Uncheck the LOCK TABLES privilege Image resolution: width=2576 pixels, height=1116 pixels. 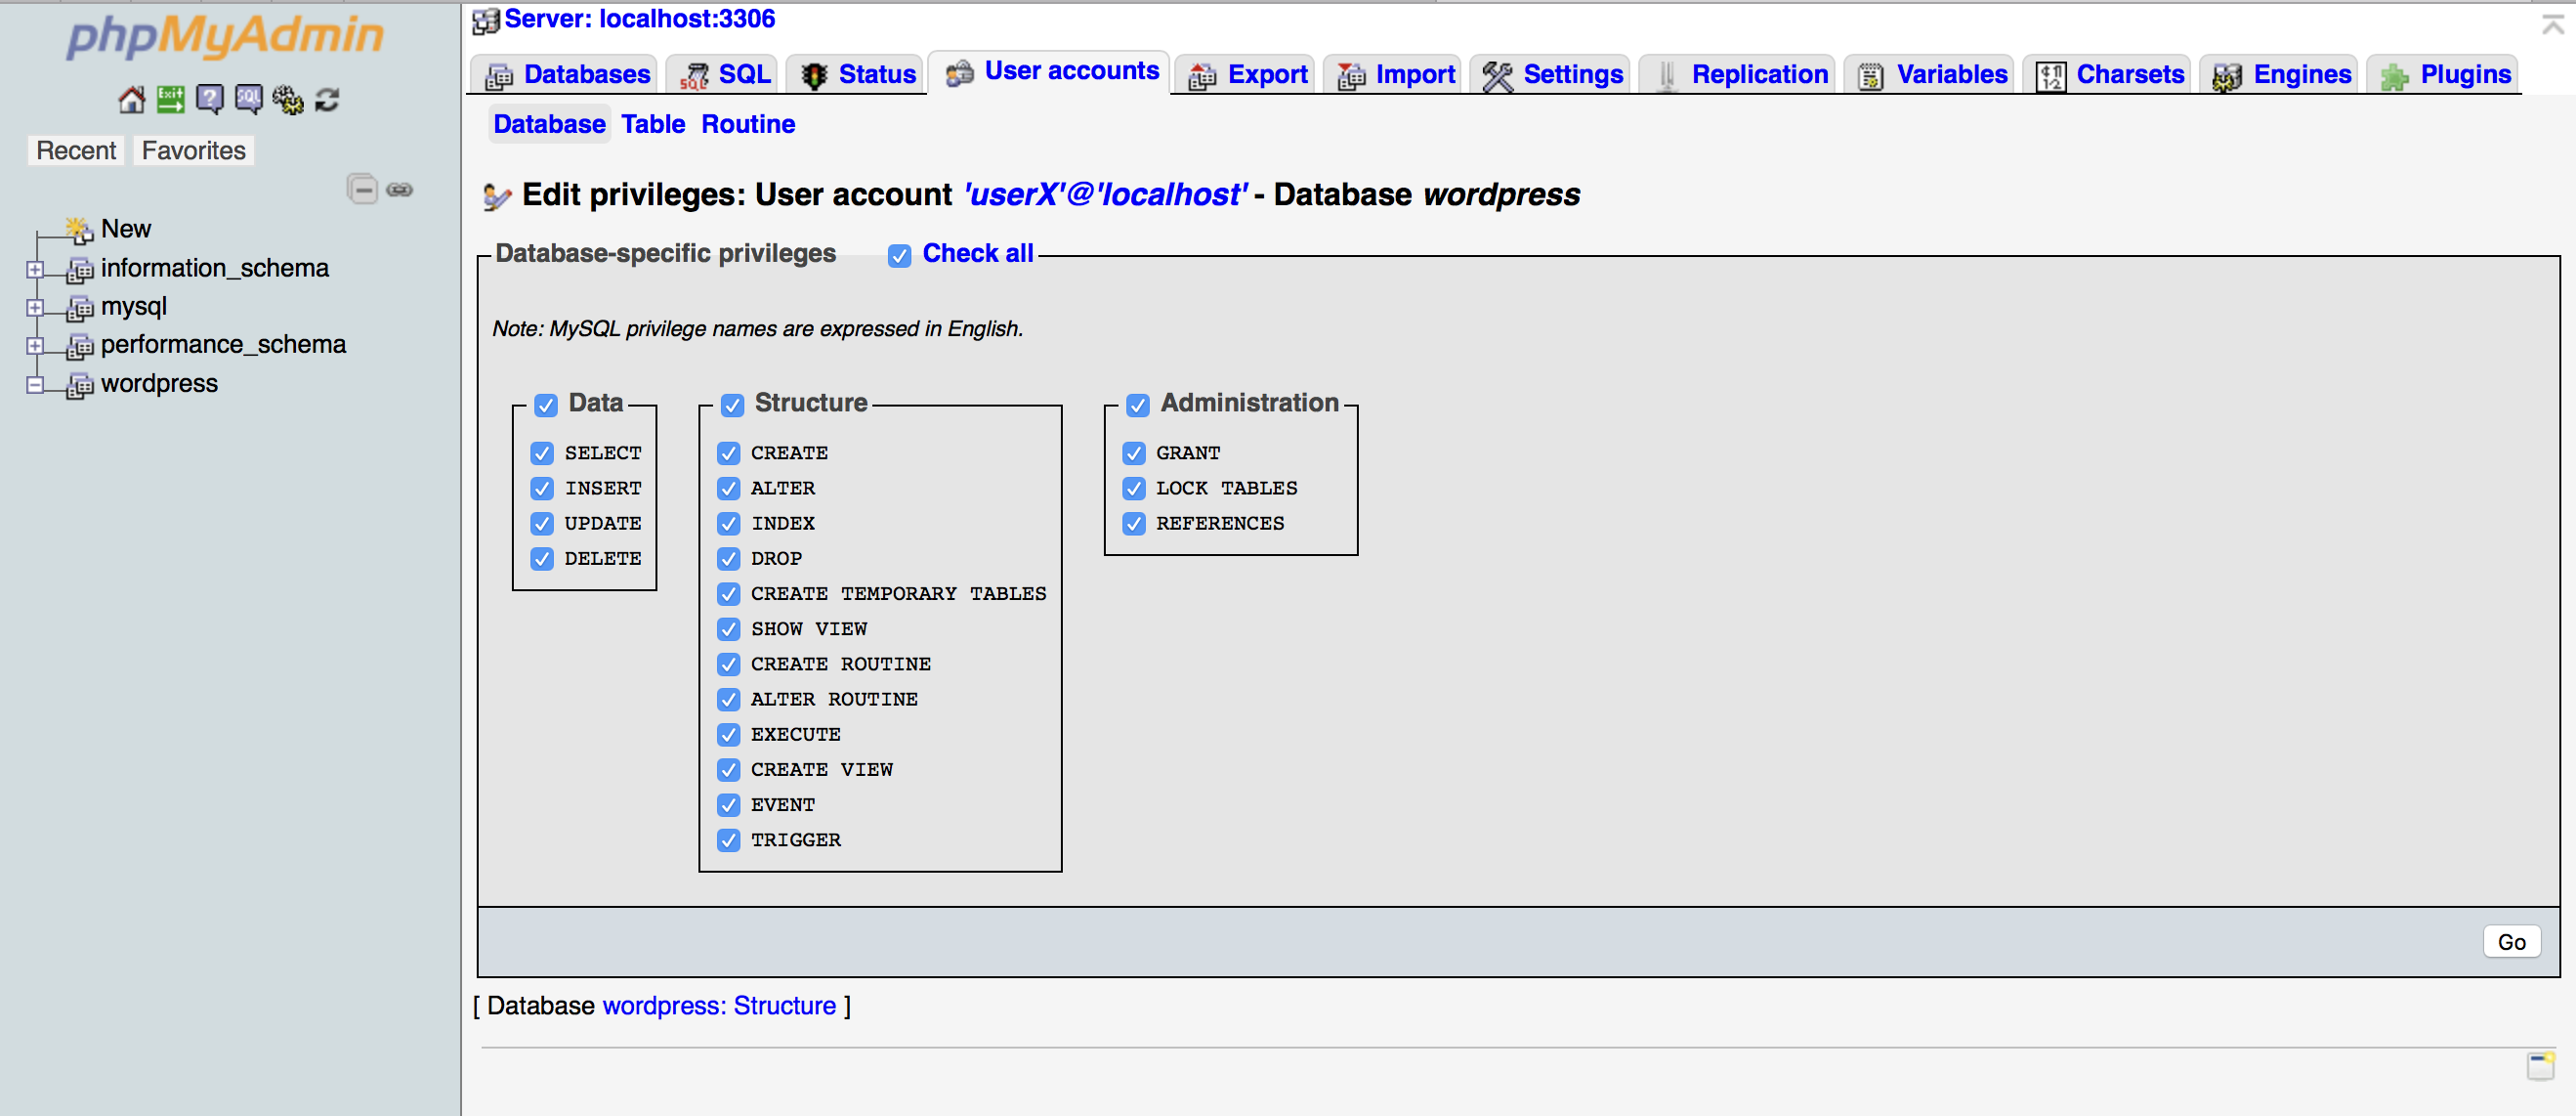tap(1133, 489)
